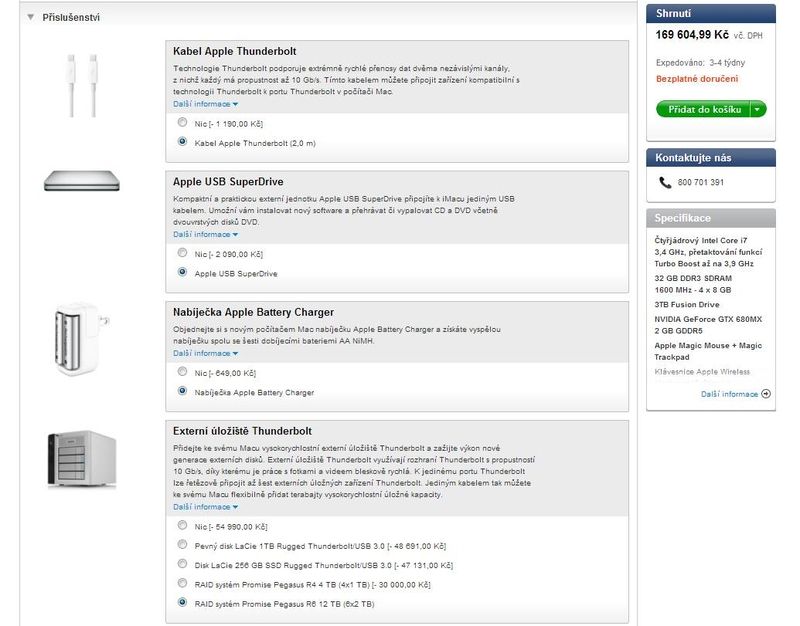
Task: Click 3TB Fusion Drive specification
Action: point(687,305)
